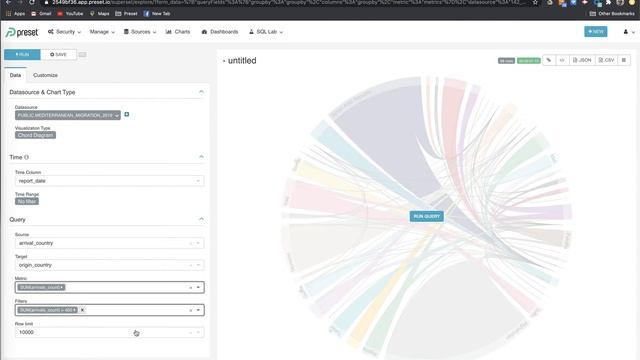Click the Preset logo

[22, 32]
